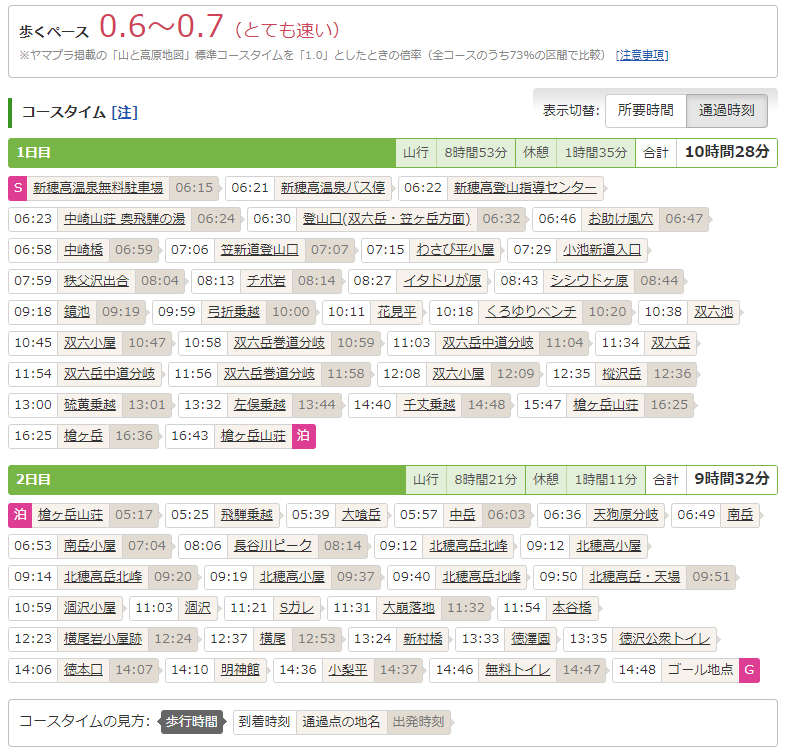Click the 歩行時間 legend badge

pyautogui.click(x=192, y=722)
